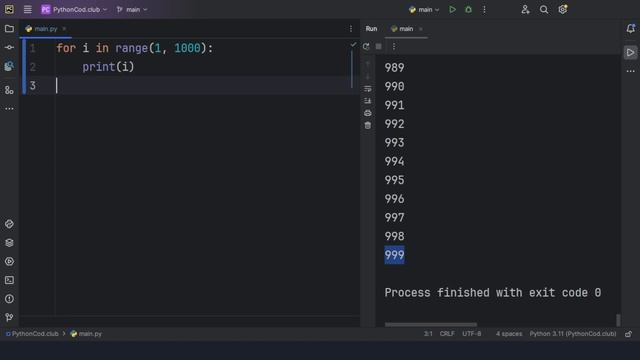Click inspection checkmark in editor corner
The width and height of the screenshot is (640, 360).
pyautogui.click(x=353, y=44)
